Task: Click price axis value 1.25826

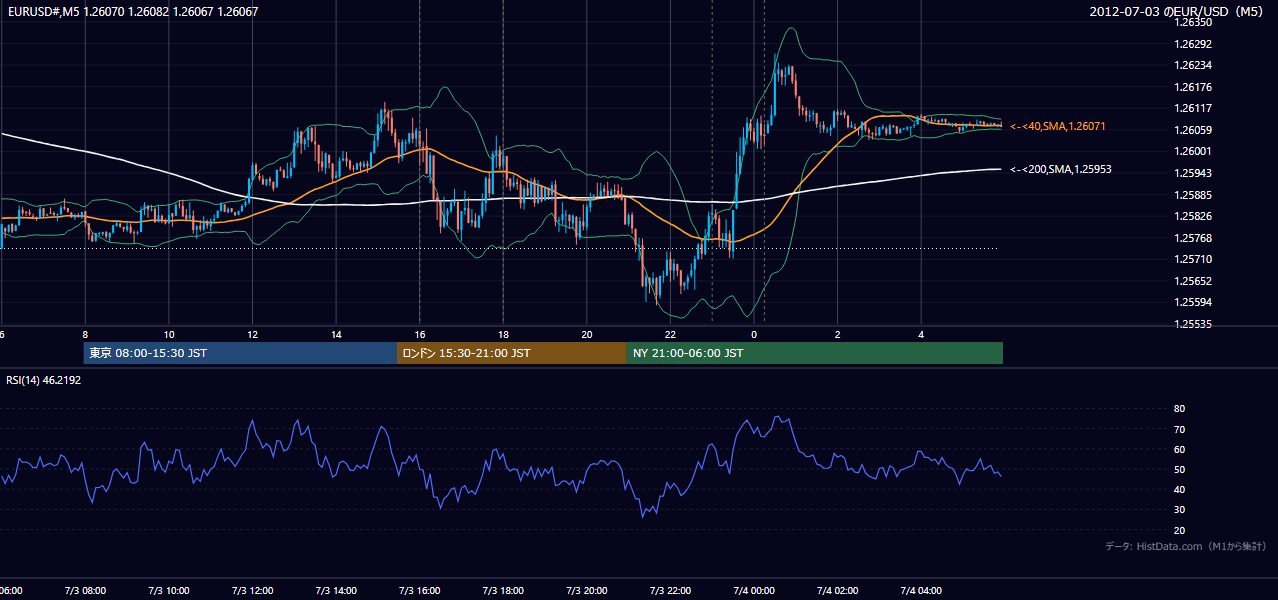Action: 1193,217
